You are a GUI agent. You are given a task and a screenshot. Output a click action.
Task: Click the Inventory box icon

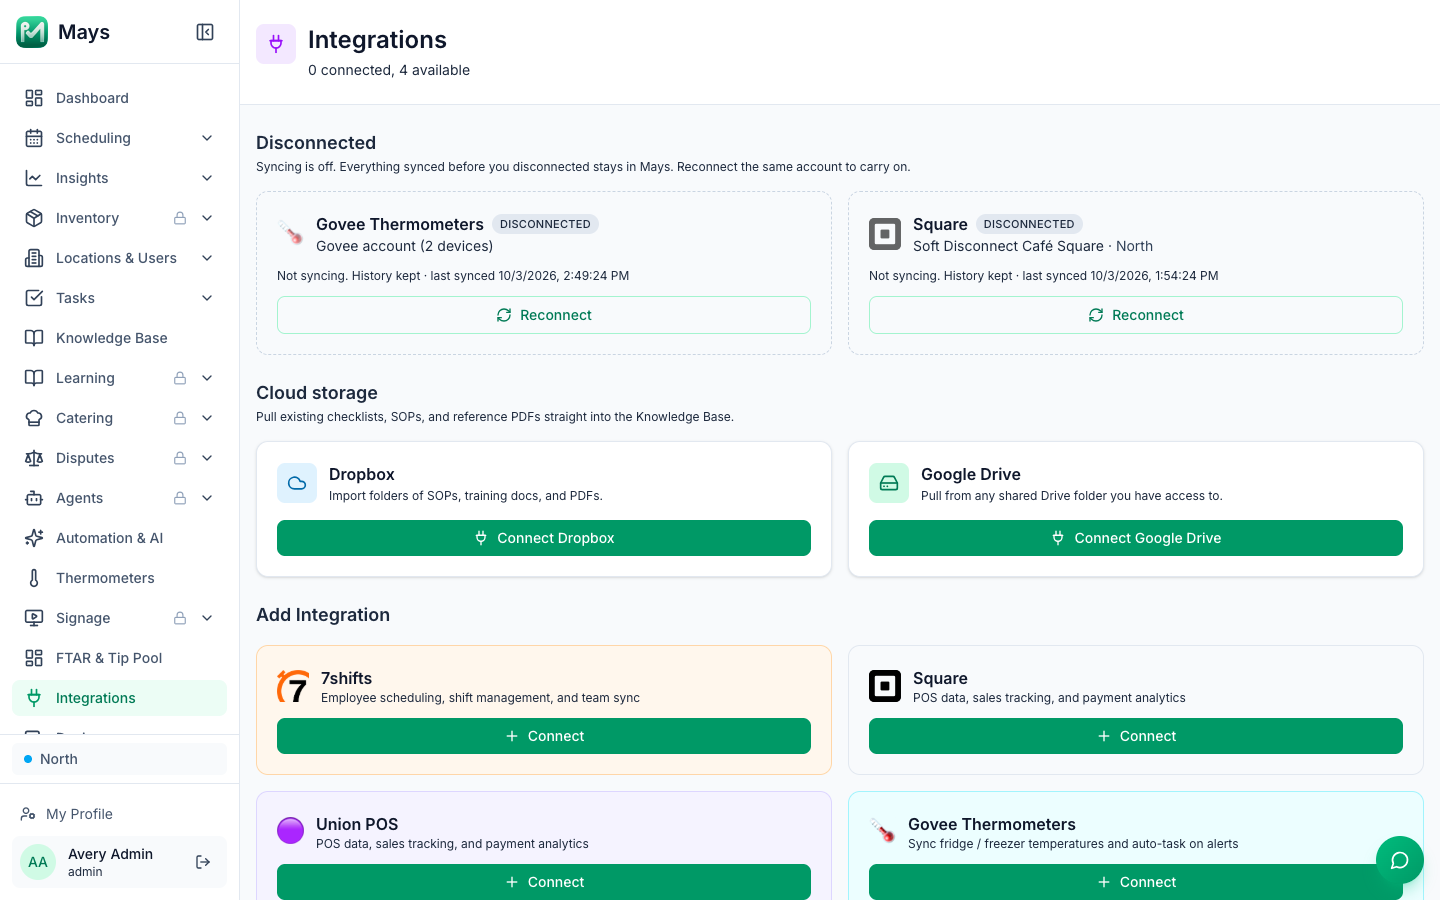34,218
